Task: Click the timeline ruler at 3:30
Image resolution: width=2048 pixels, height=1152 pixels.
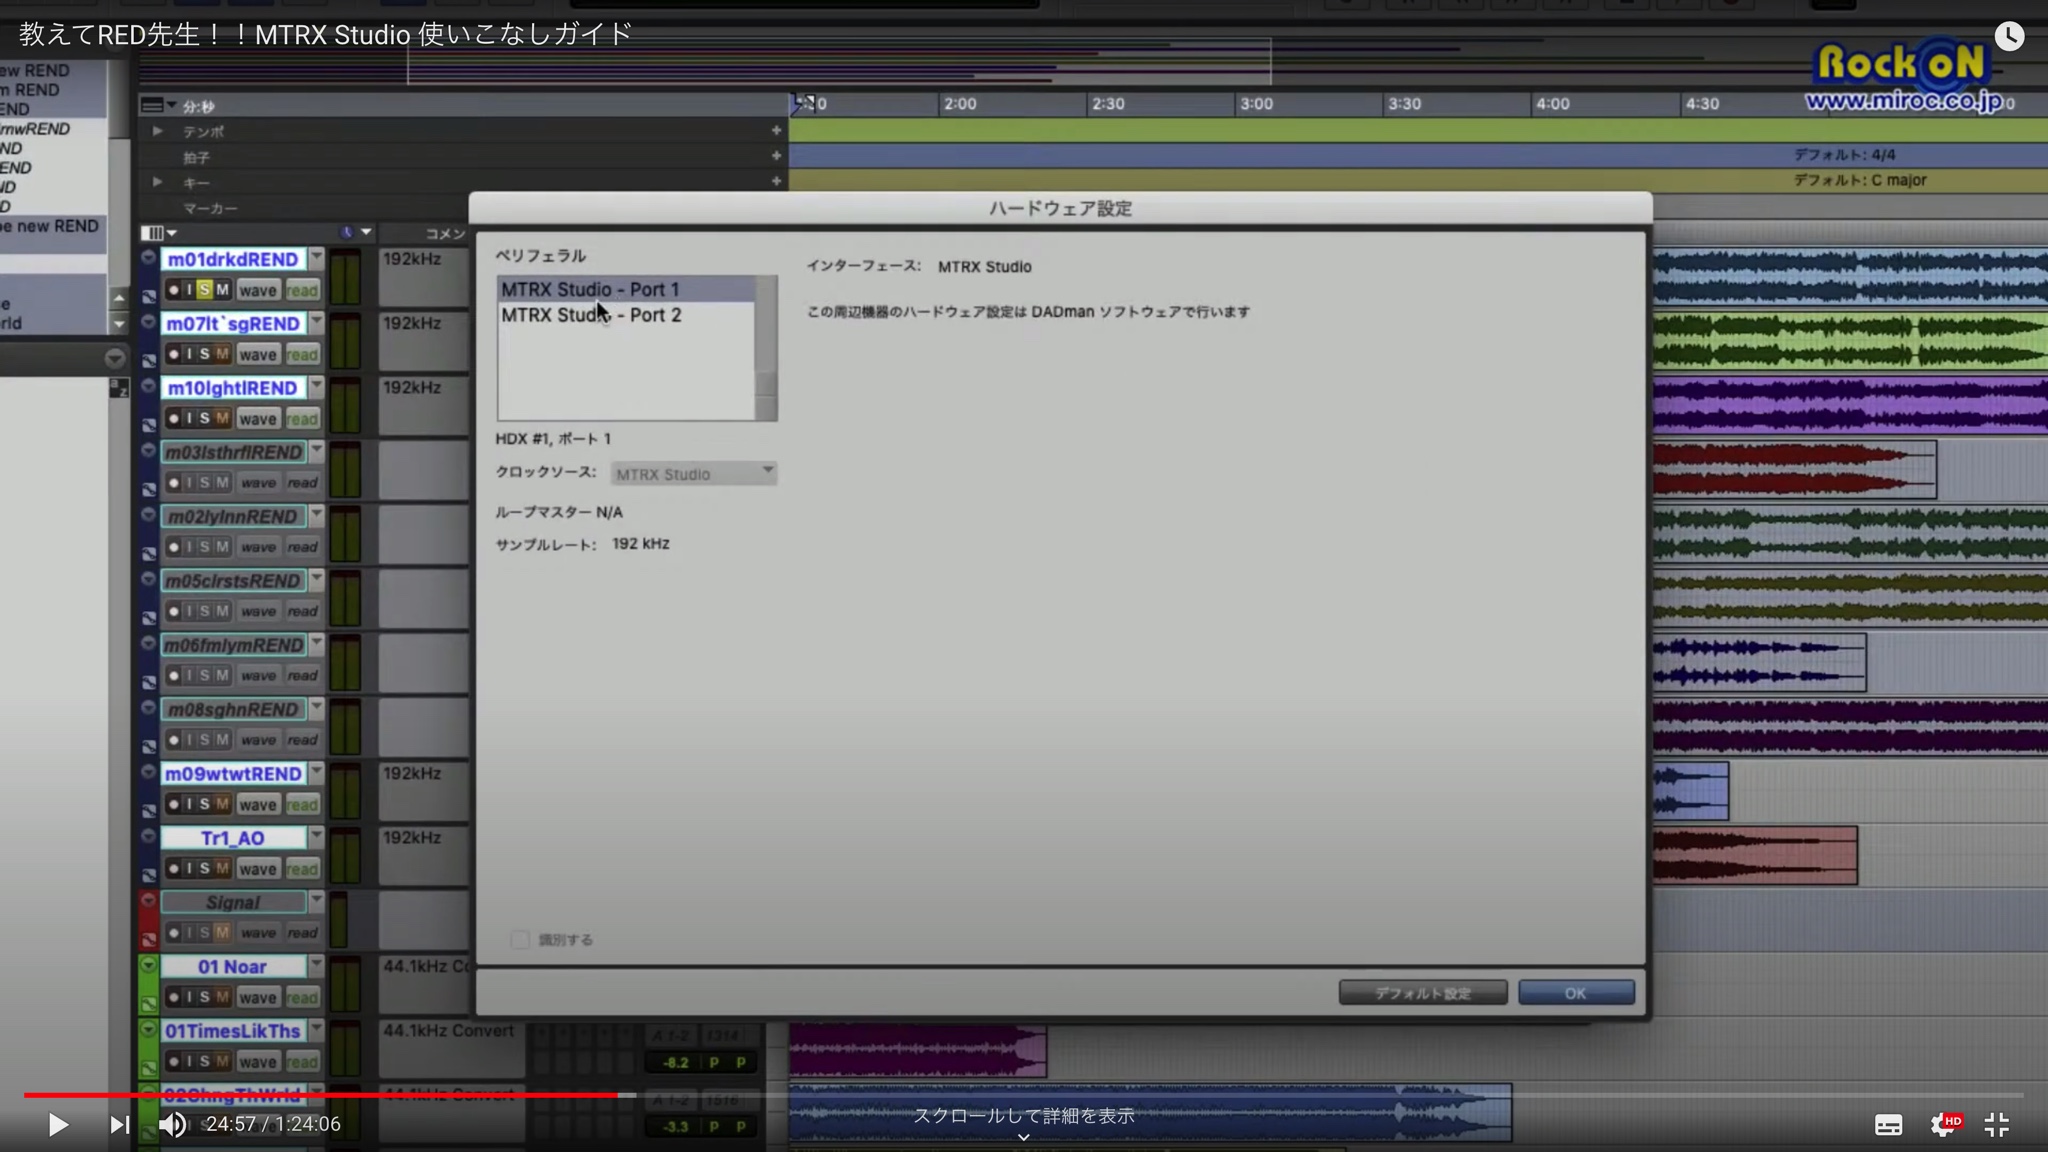Action: click(1404, 104)
